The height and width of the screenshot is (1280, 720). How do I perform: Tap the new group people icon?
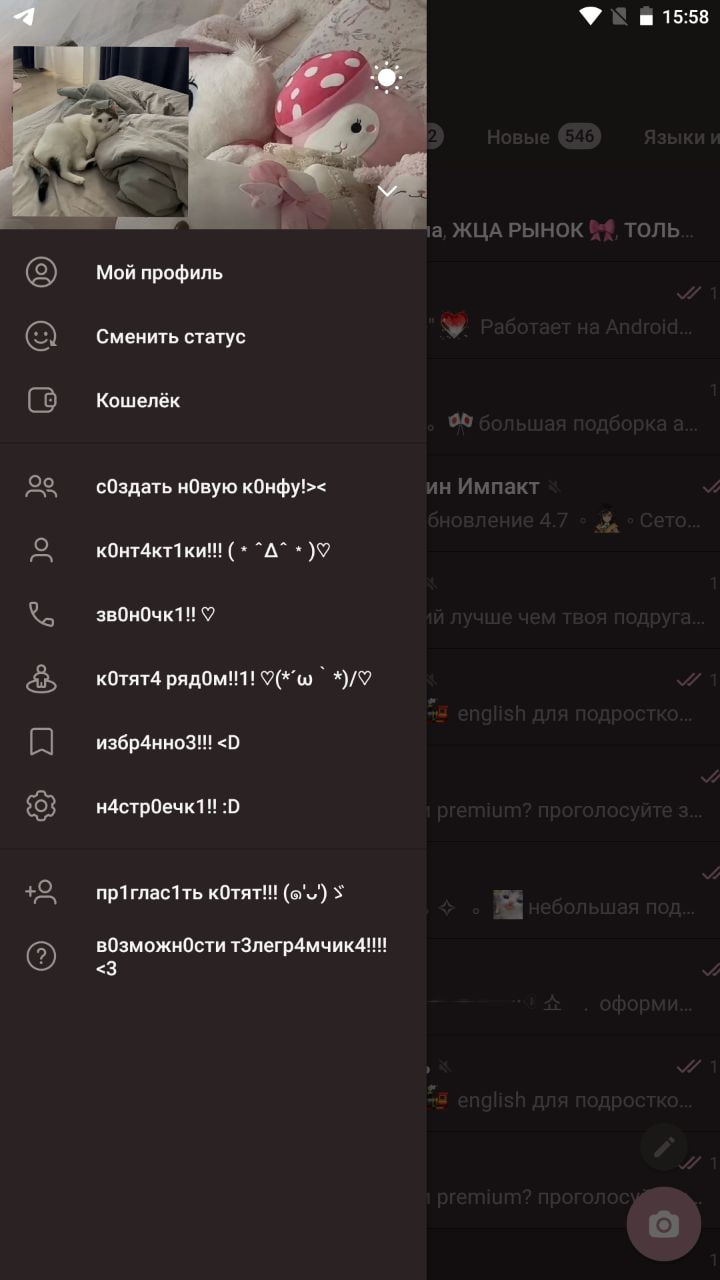[x=41, y=486]
